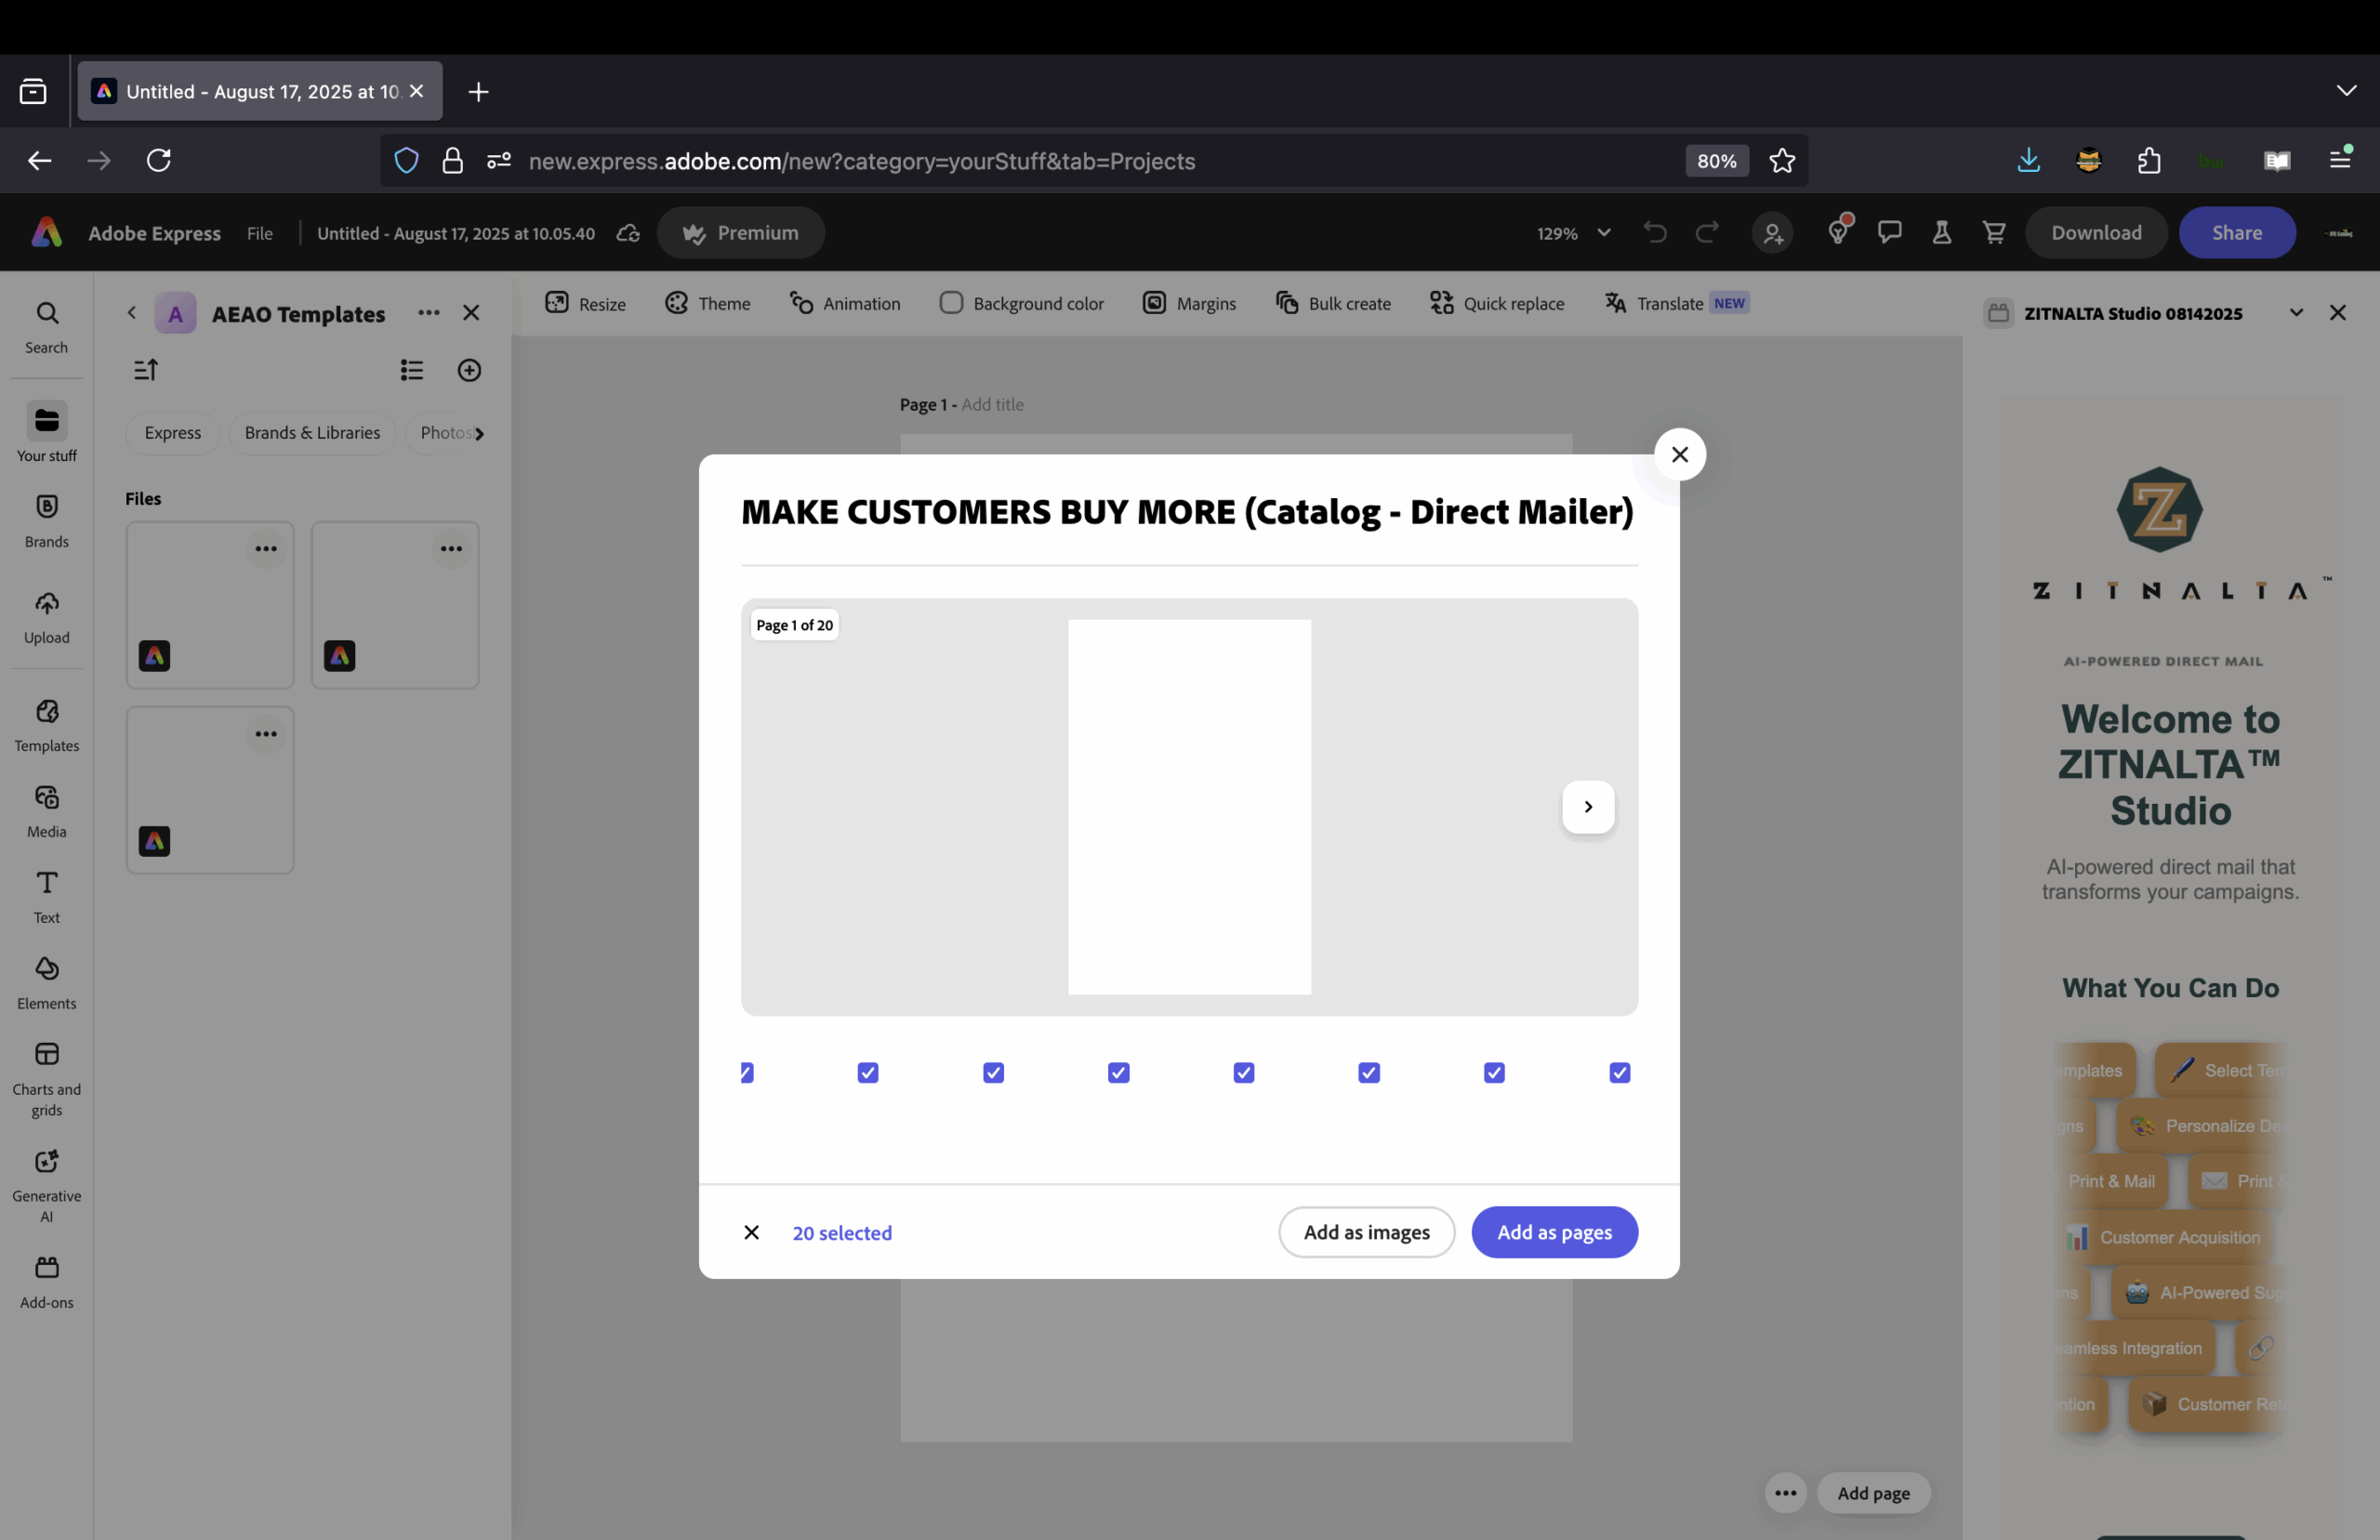Open the Search panel in sidebar
The image size is (2380, 1540).
46,327
